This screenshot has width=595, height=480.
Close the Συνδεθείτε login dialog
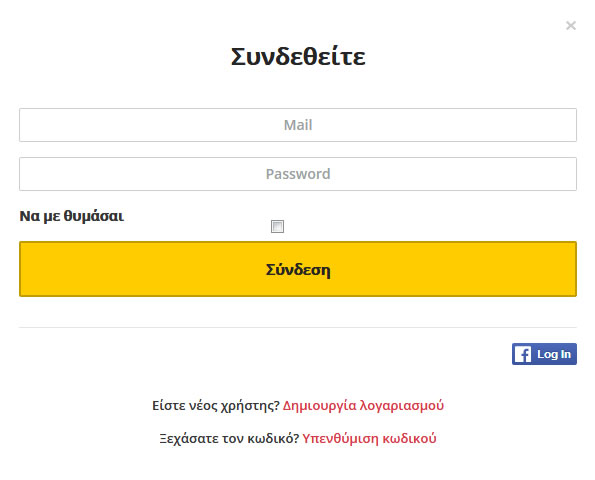tap(571, 25)
